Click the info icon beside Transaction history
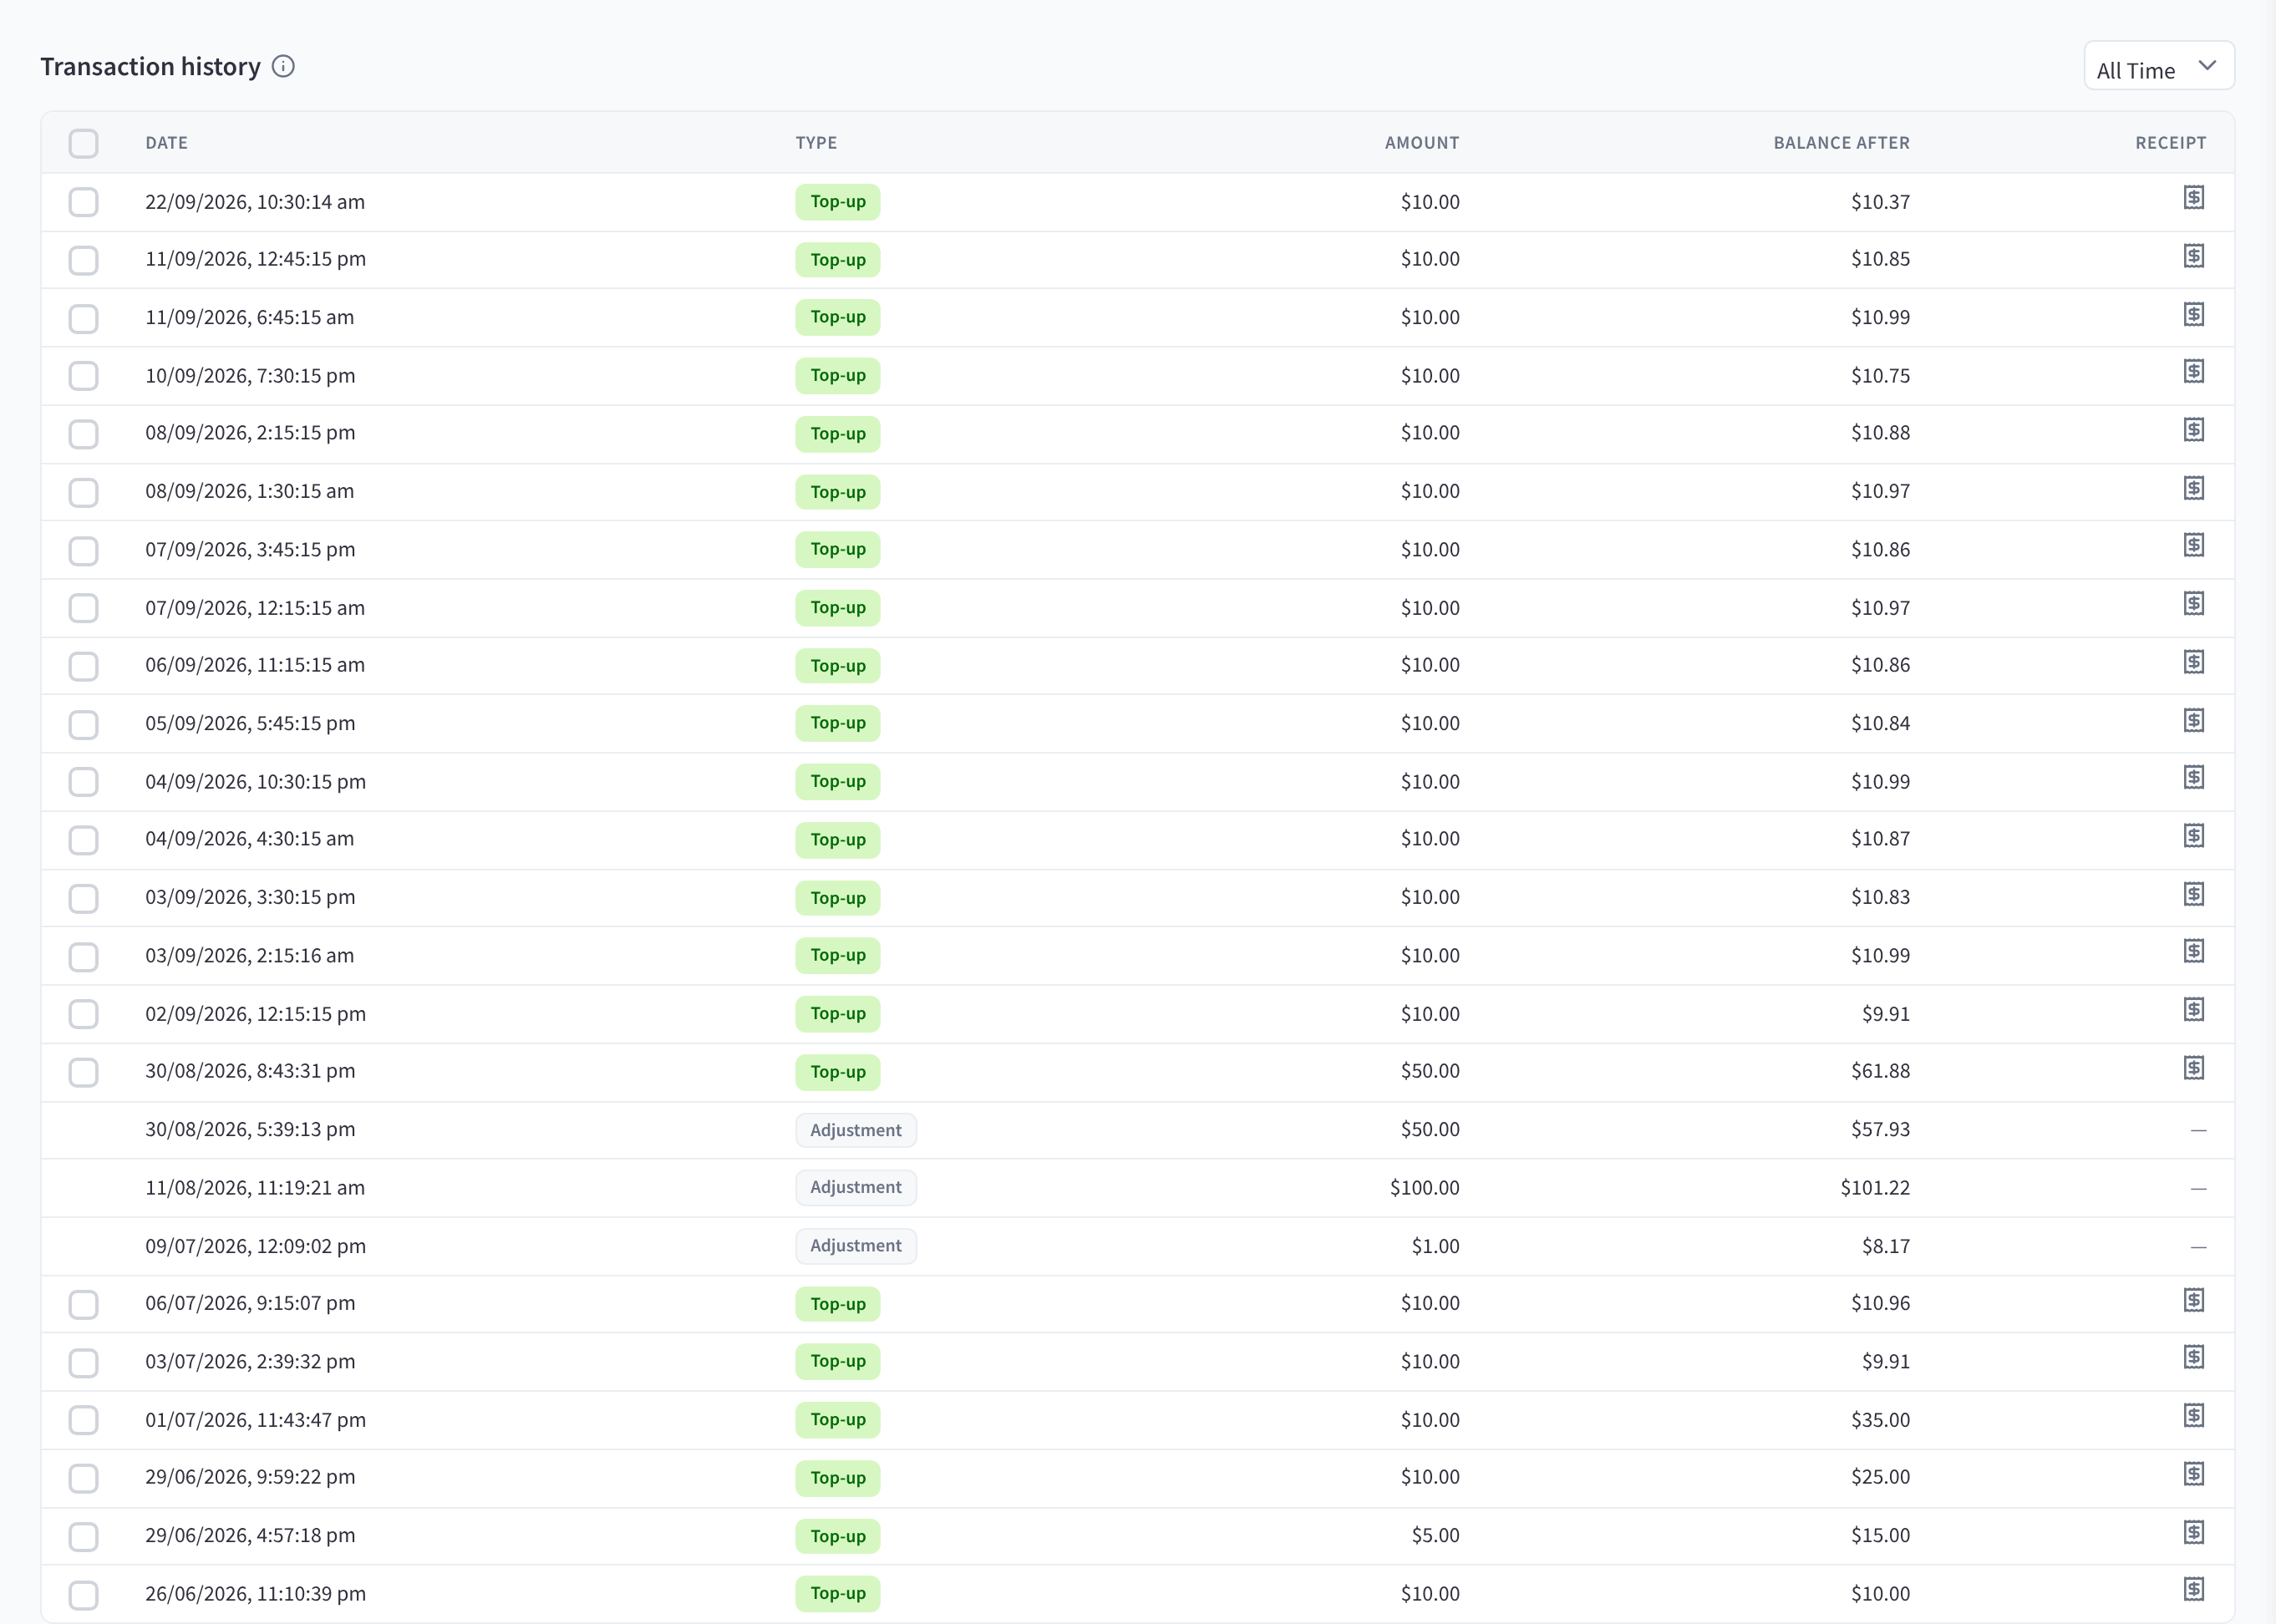The height and width of the screenshot is (1624, 2276). click(x=283, y=67)
